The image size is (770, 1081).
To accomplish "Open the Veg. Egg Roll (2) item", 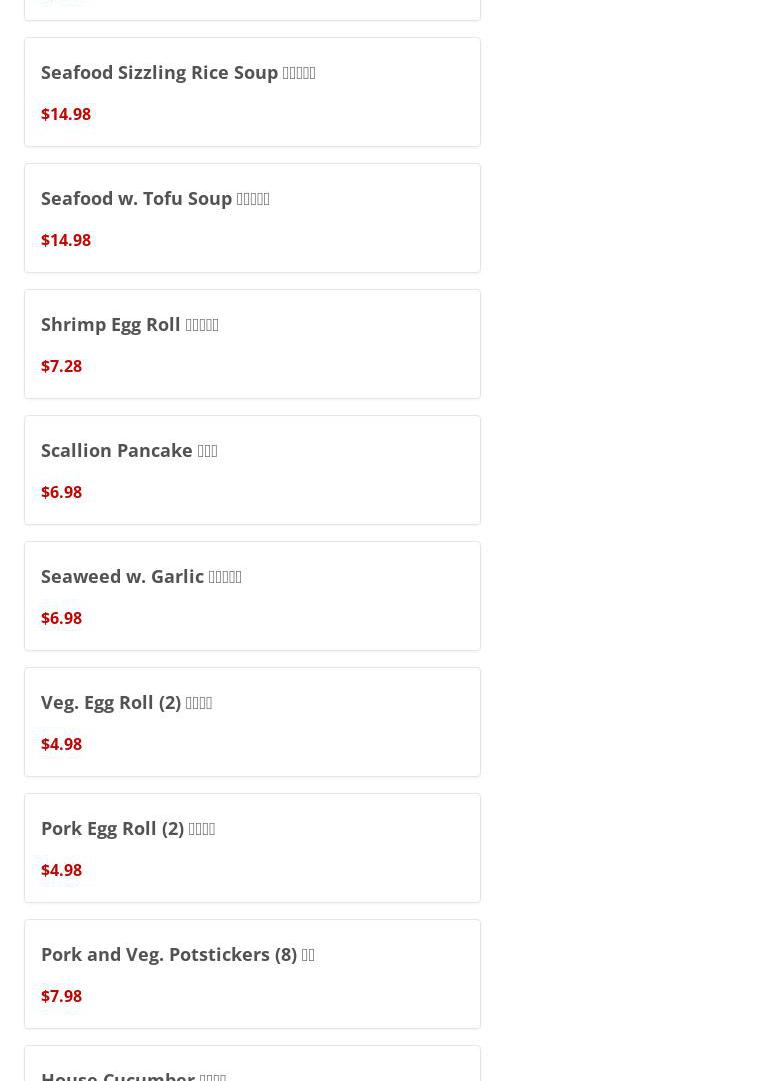I will [x=252, y=722].
